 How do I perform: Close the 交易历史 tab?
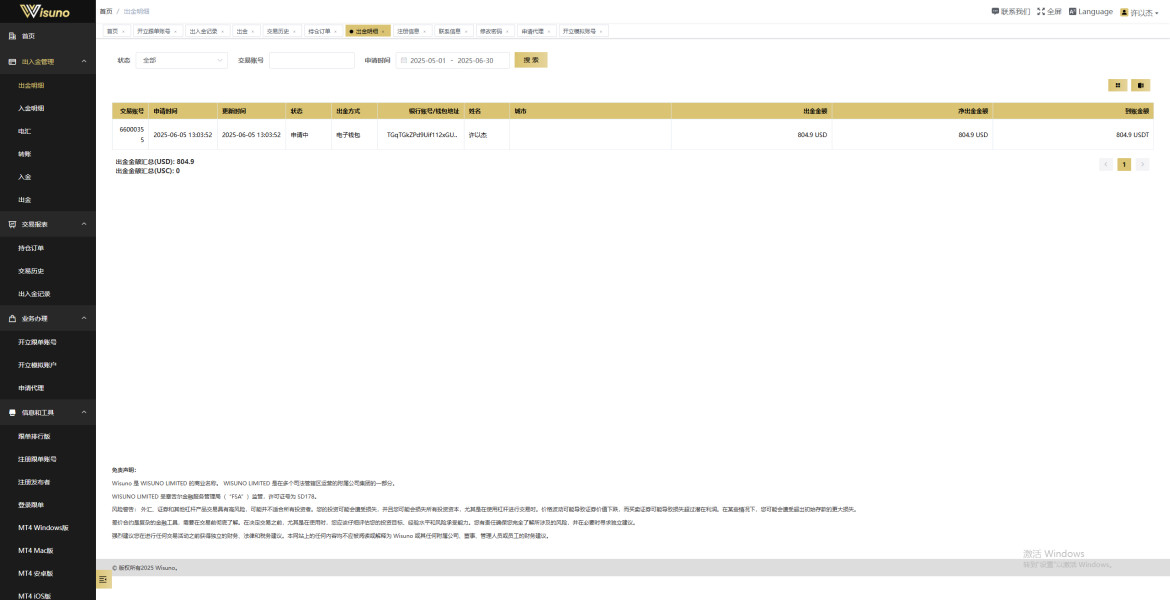point(294,31)
